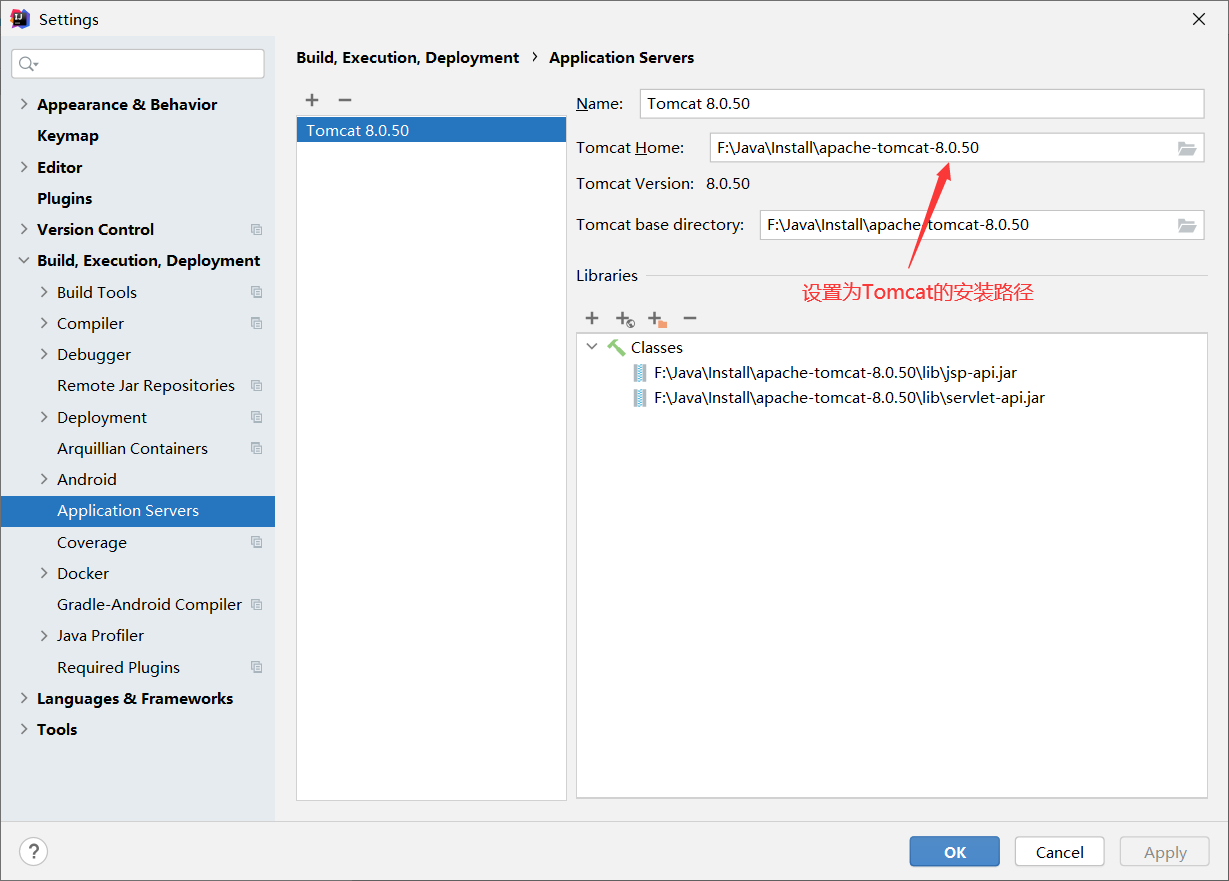Expand the Build Tools node

(44, 292)
